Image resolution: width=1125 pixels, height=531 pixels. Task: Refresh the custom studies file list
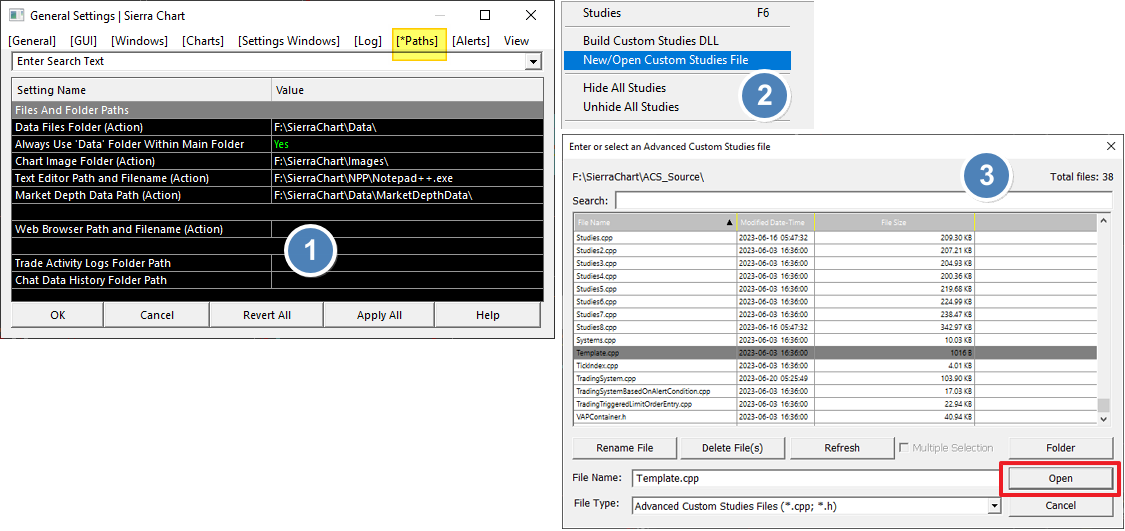(x=842, y=448)
